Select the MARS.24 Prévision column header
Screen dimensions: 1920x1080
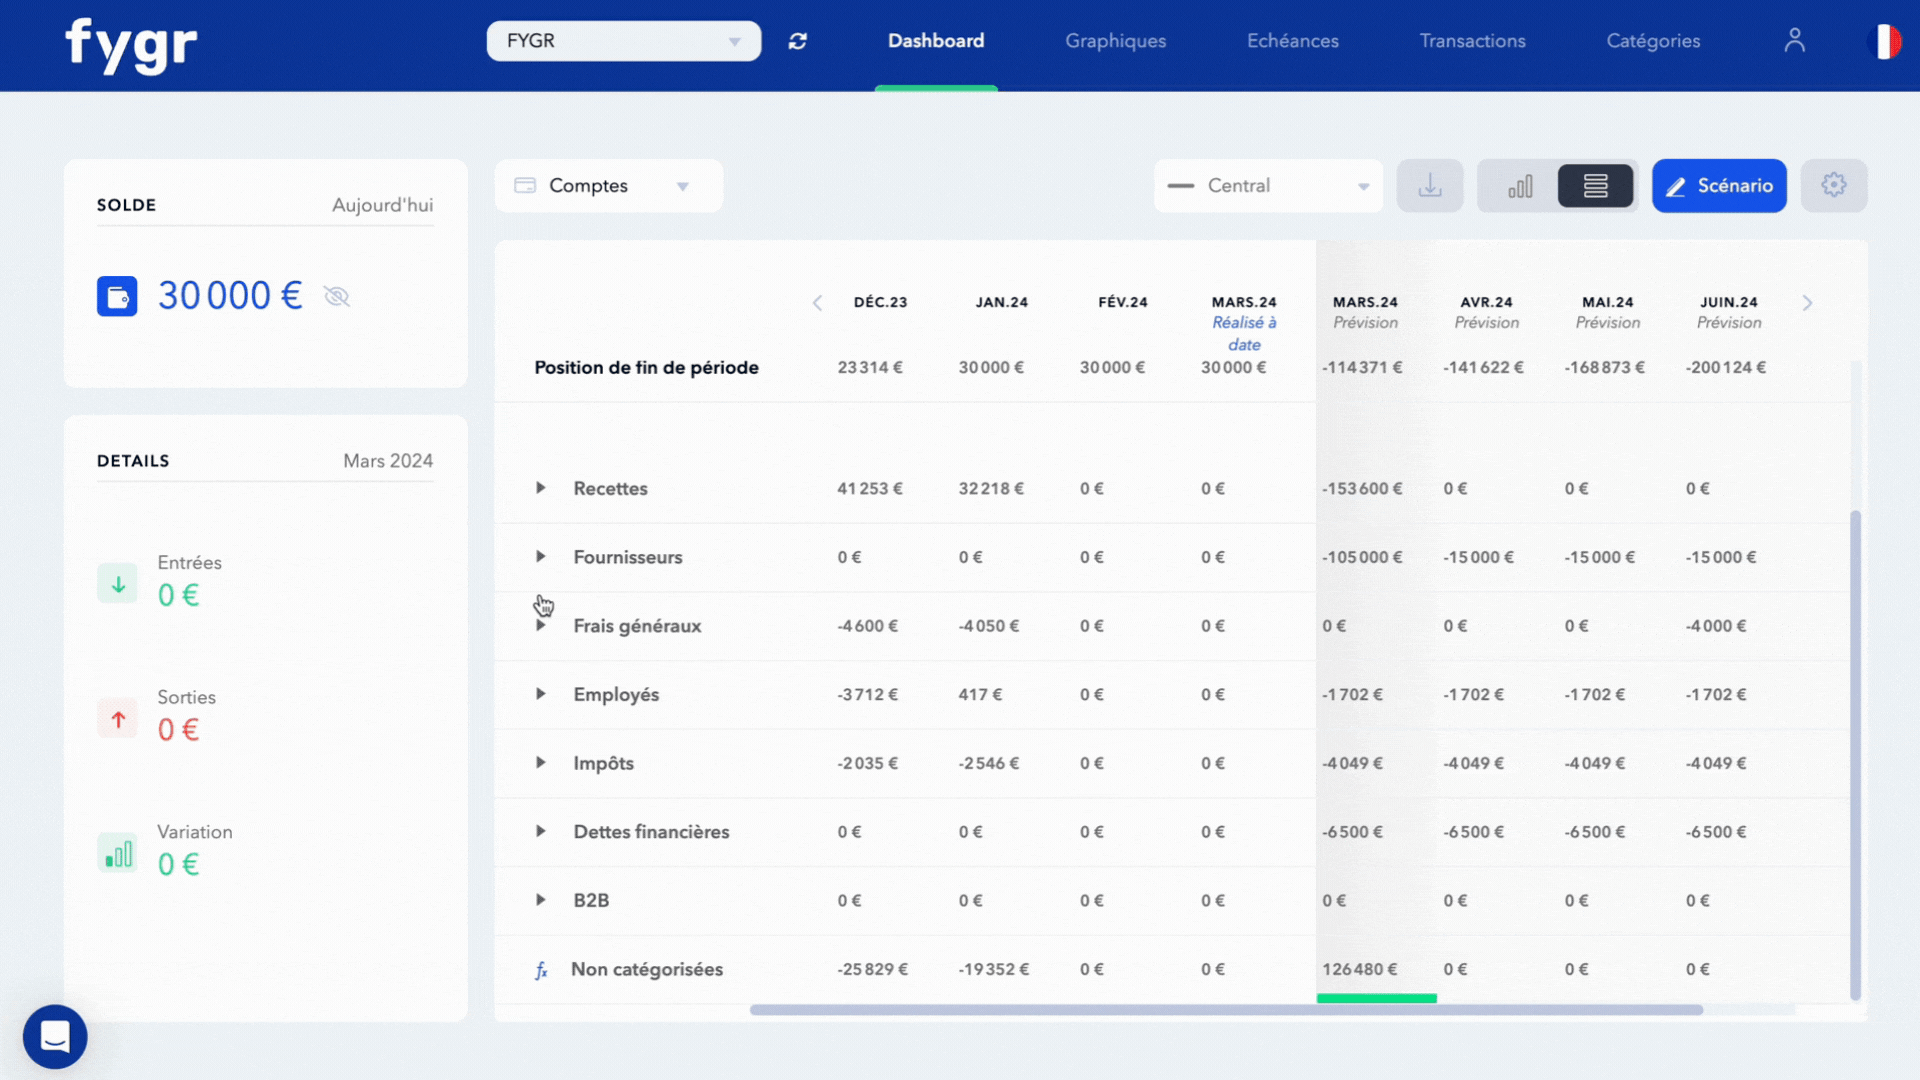(1365, 312)
